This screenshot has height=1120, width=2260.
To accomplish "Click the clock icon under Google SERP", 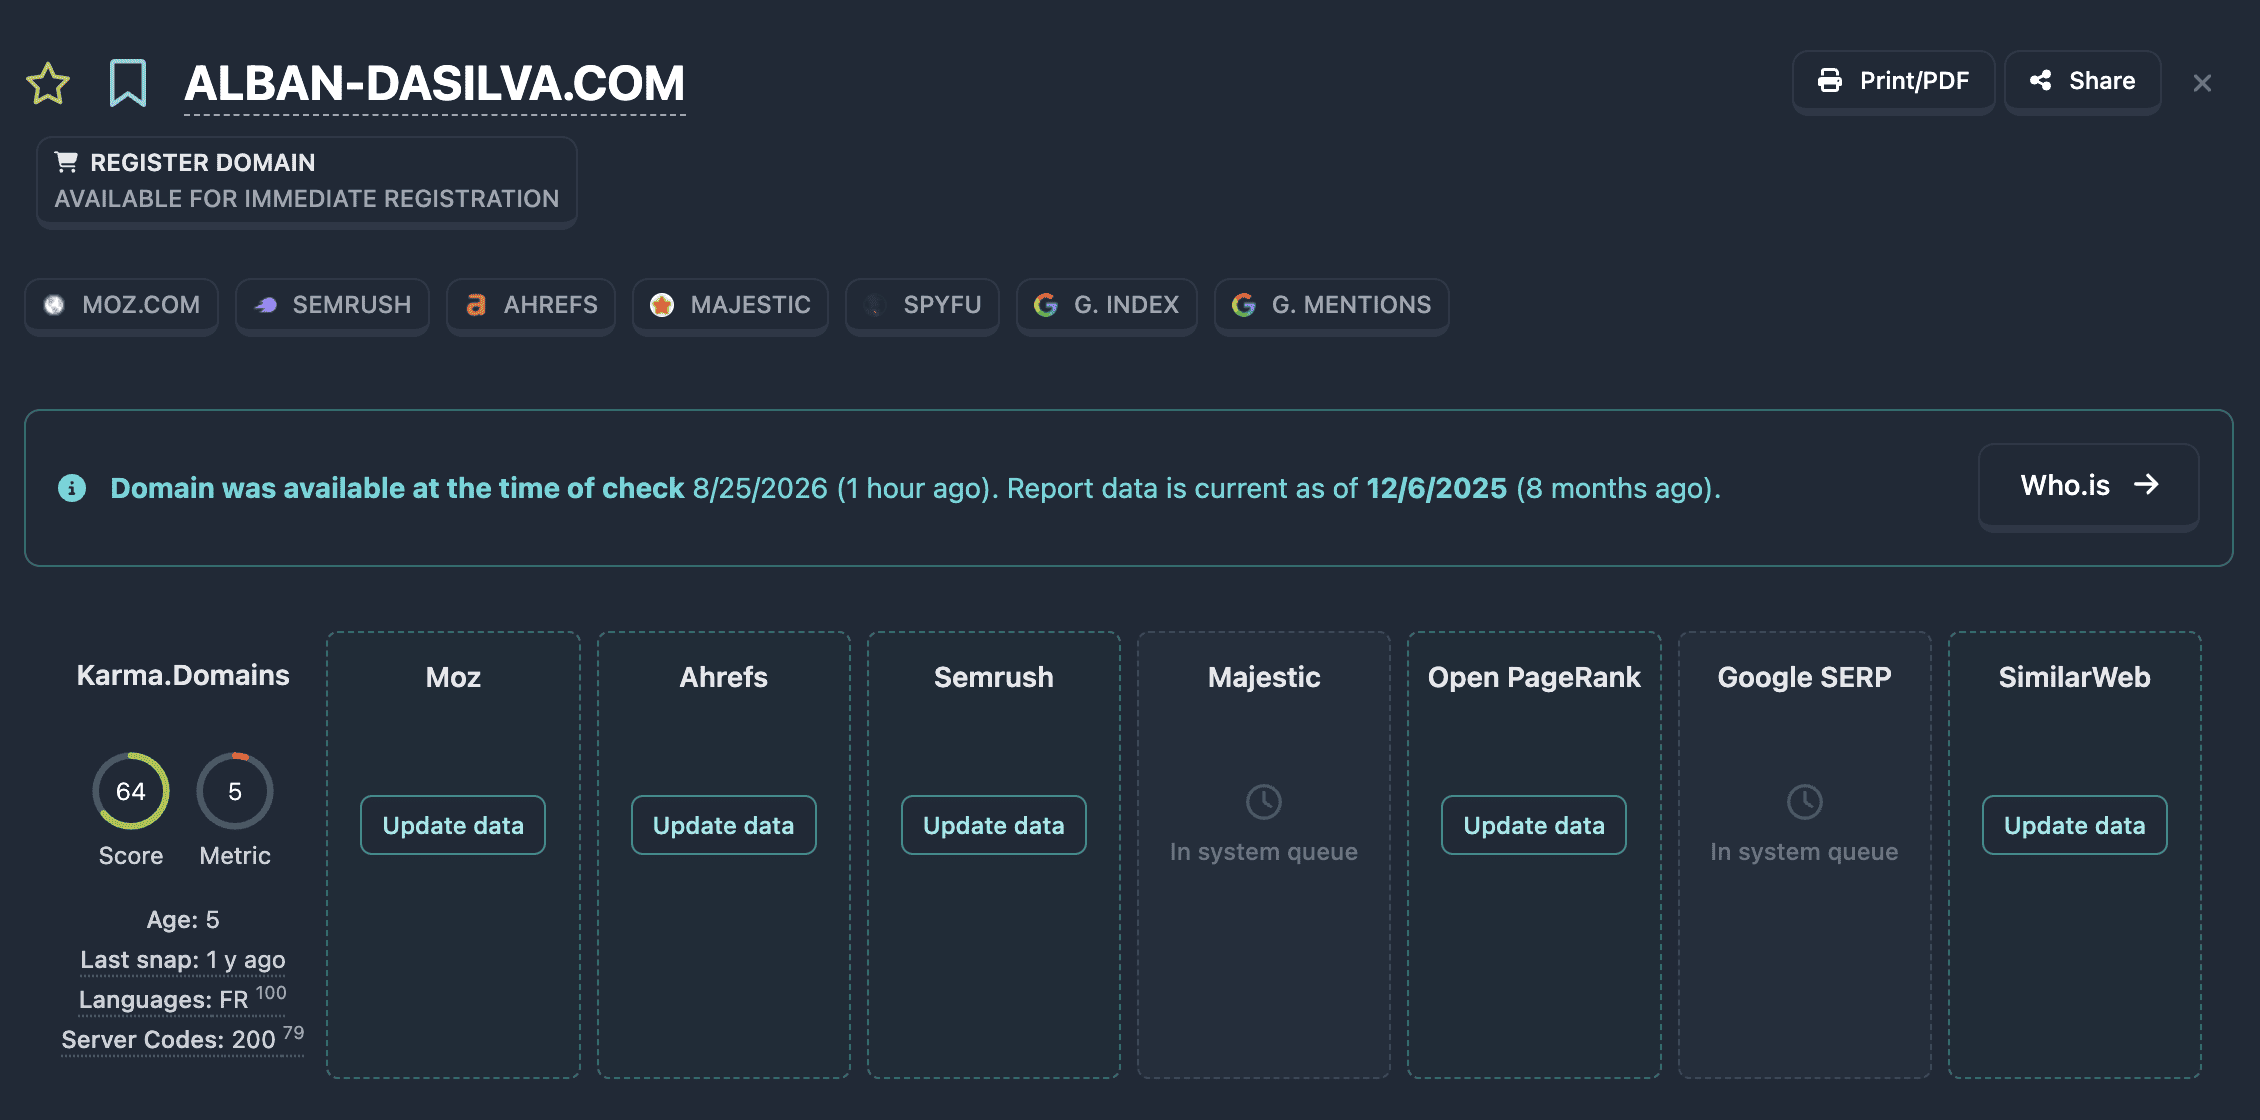I will click(x=1805, y=802).
